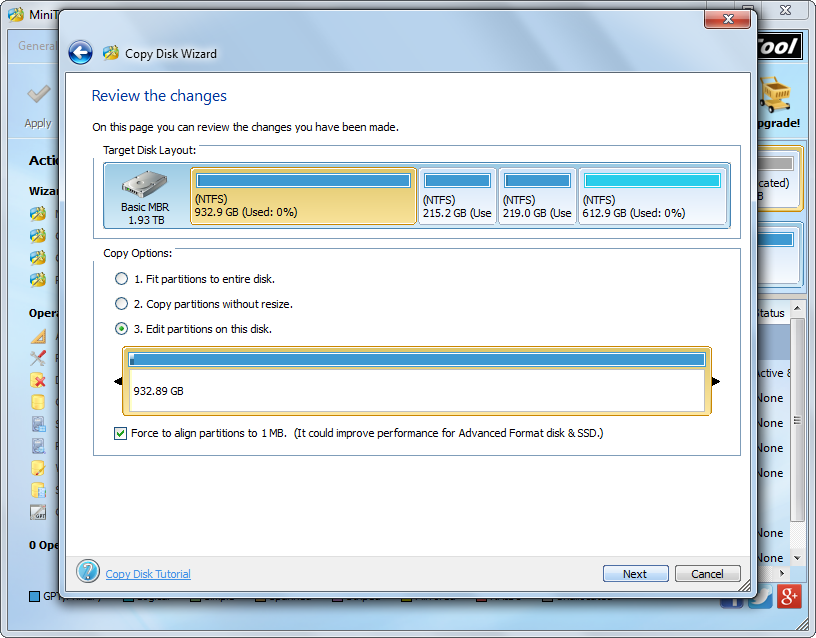
Task: Click the Upgrade shopping cart icon
Action: tap(775, 95)
